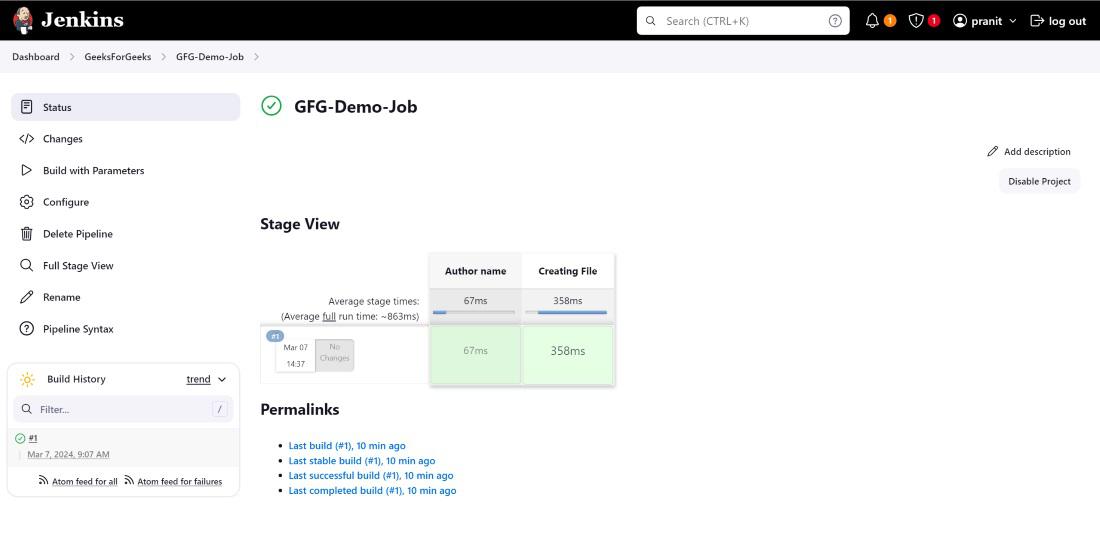Click the Creating File average time progress bar
Image resolution: width=1100 pixels, height=534 pixels.
click(x=568, y=312)
